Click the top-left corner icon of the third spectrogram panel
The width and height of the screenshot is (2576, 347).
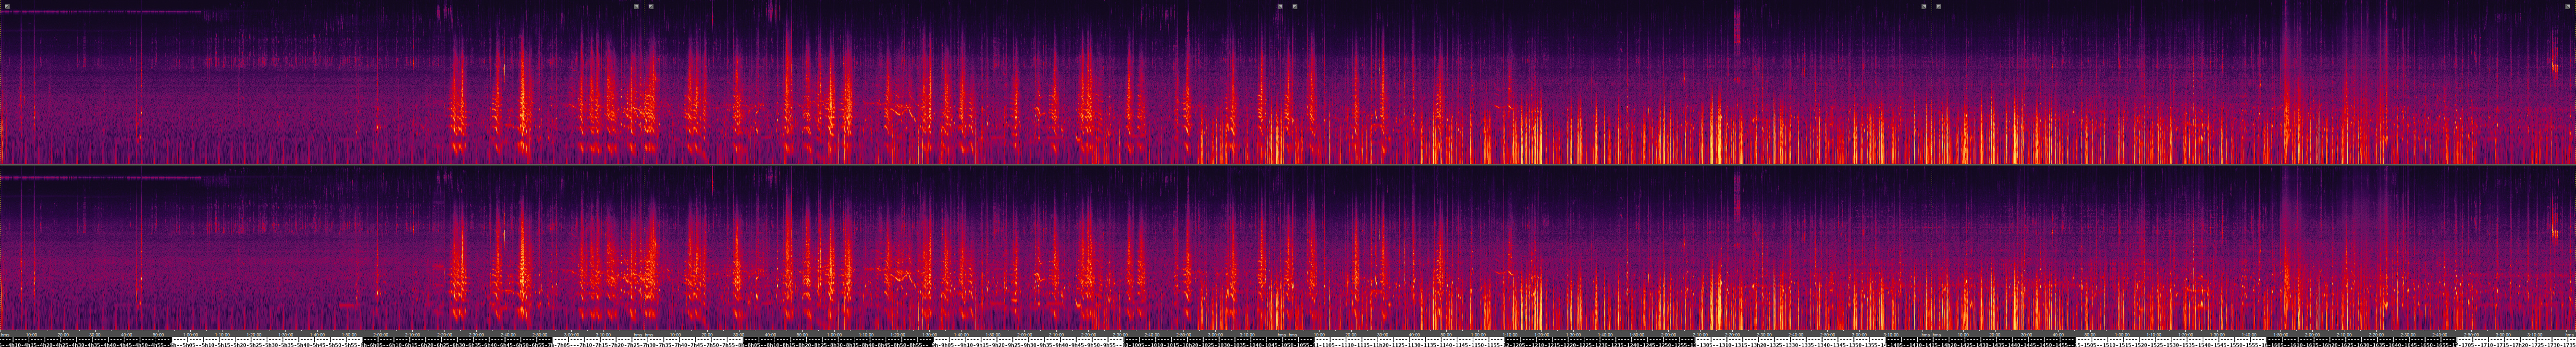tap(1295, 6)
